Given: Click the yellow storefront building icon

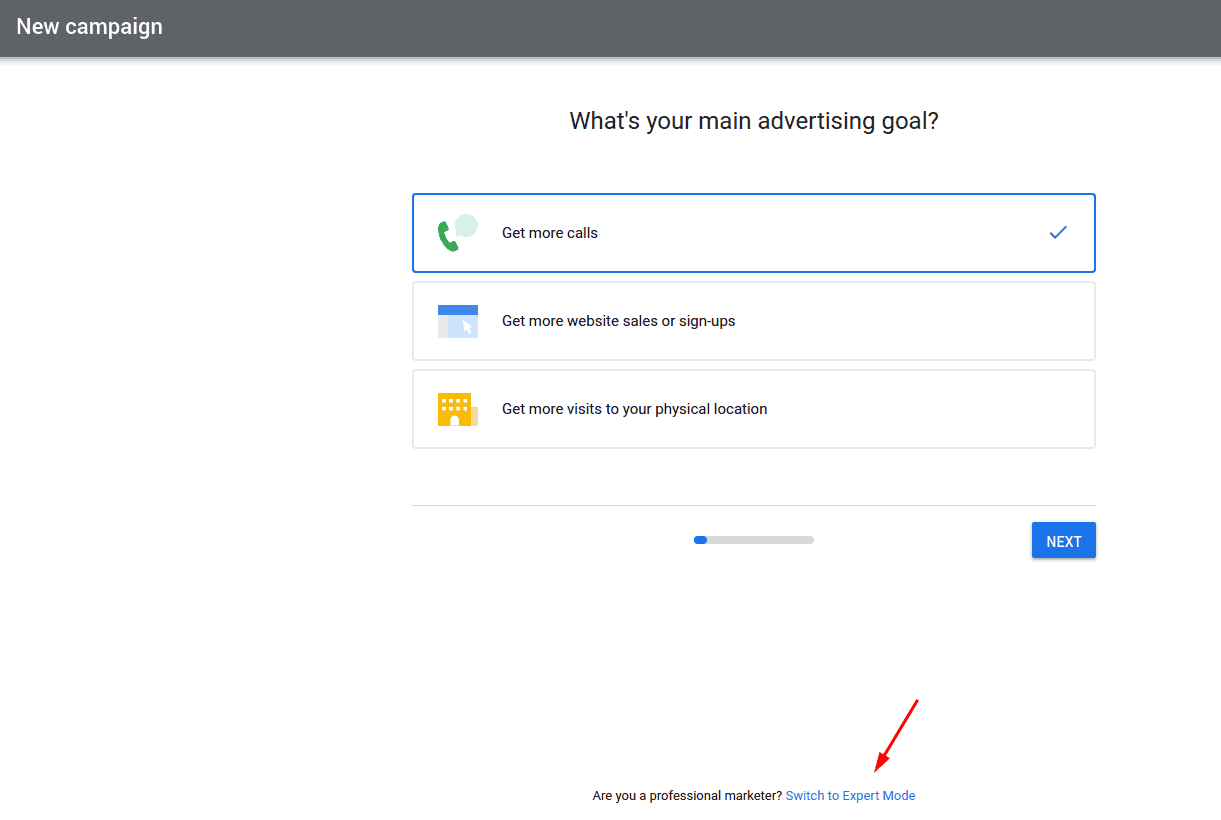Looking at the screenshot, I should pyautogui.click(x=457, y=409).
